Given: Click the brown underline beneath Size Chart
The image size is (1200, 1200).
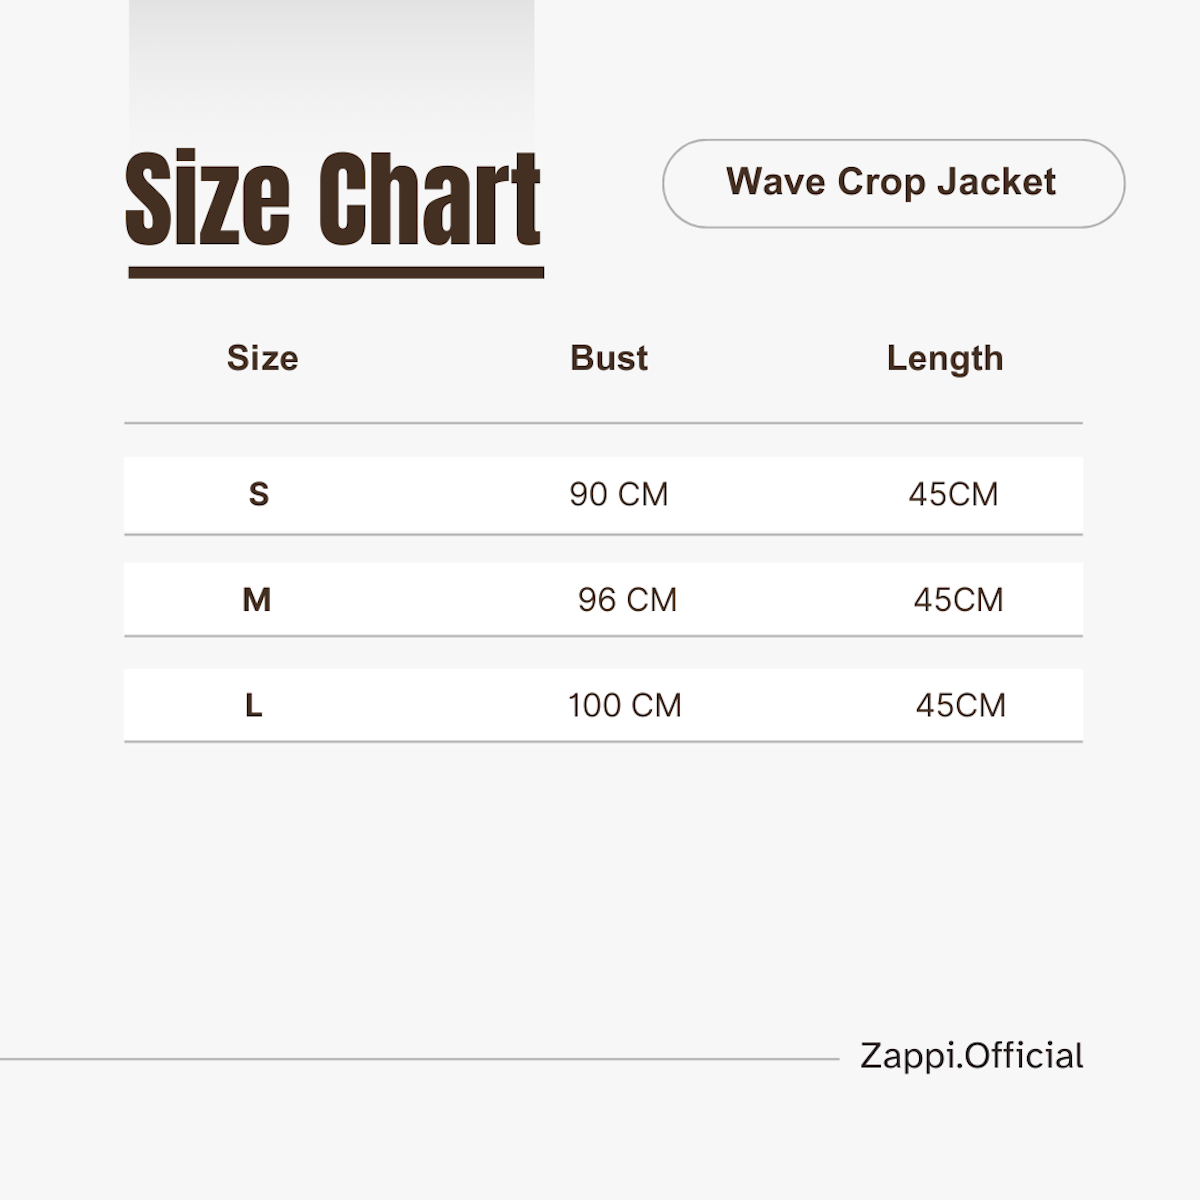Looking at the screenshot, I should pyautogui.click(x=336, y=272).
